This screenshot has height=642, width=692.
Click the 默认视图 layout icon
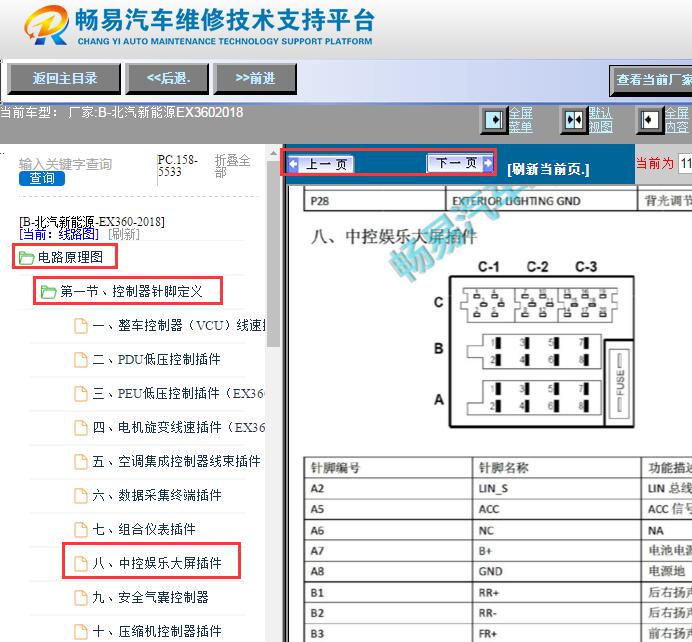pos(574,120)
